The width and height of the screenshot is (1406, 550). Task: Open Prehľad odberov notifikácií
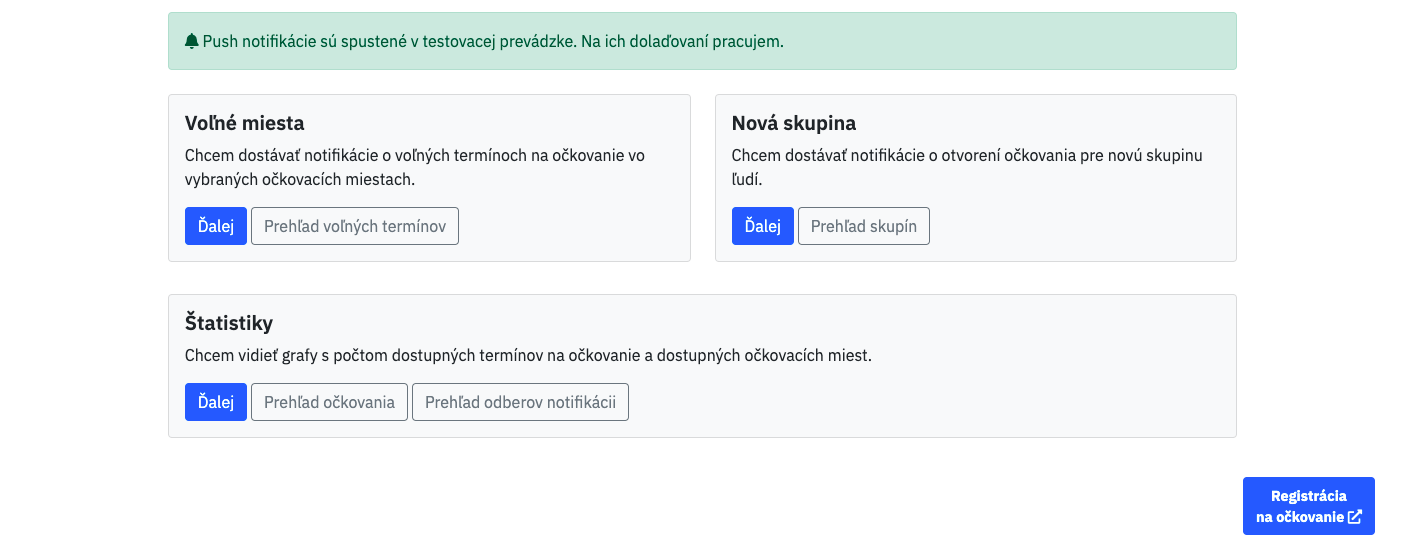tap(520, 402)
